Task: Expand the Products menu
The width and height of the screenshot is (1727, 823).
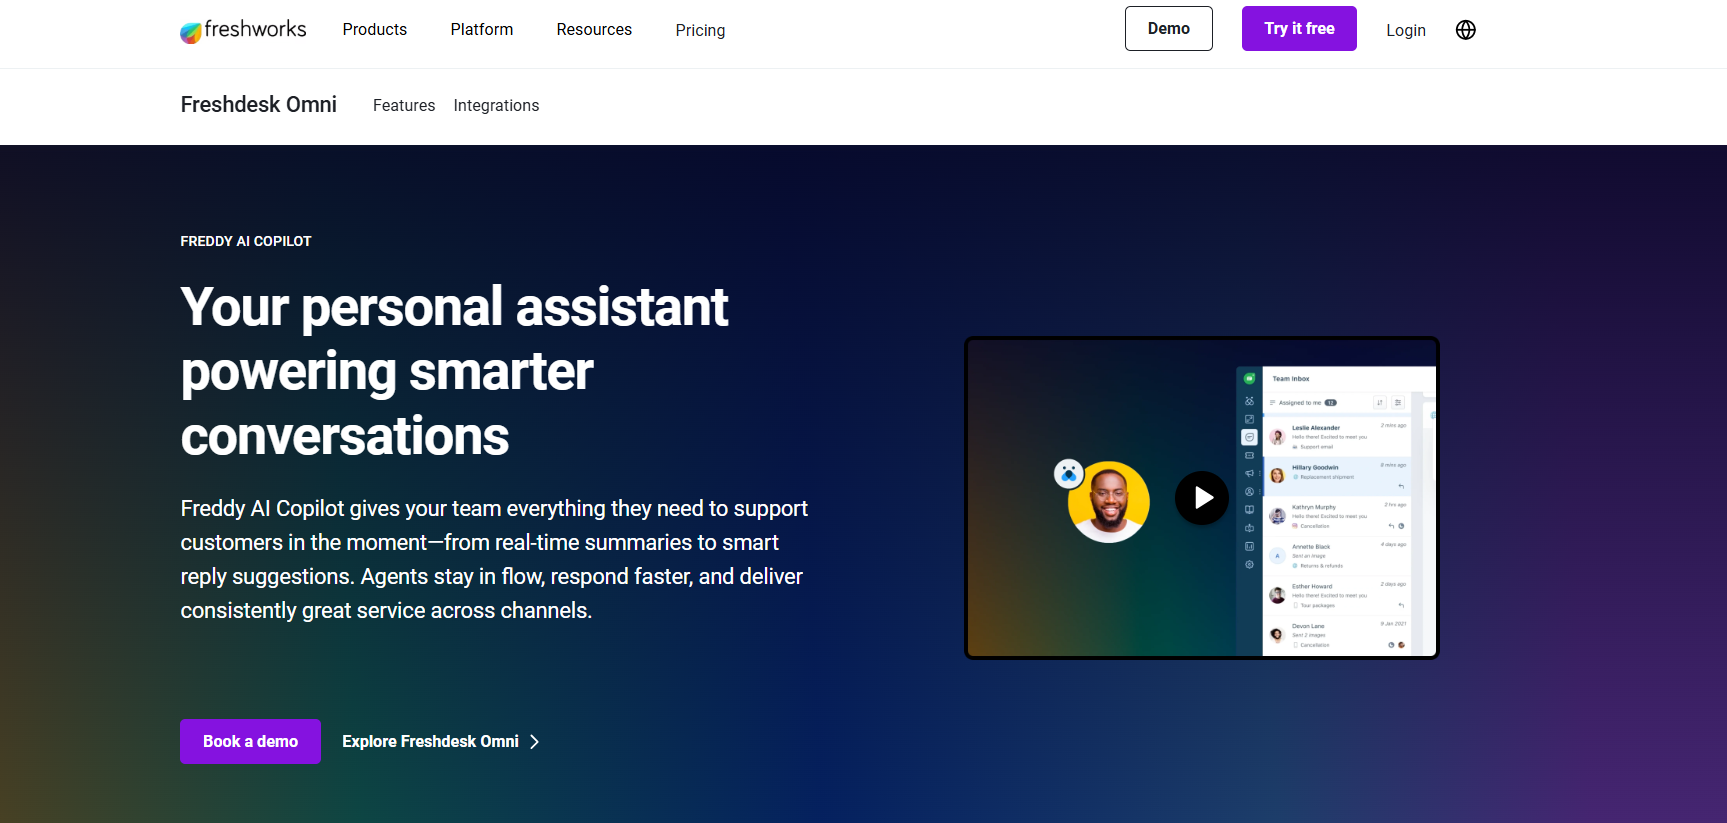Action: pyautogui.click(x=374, y=30)
